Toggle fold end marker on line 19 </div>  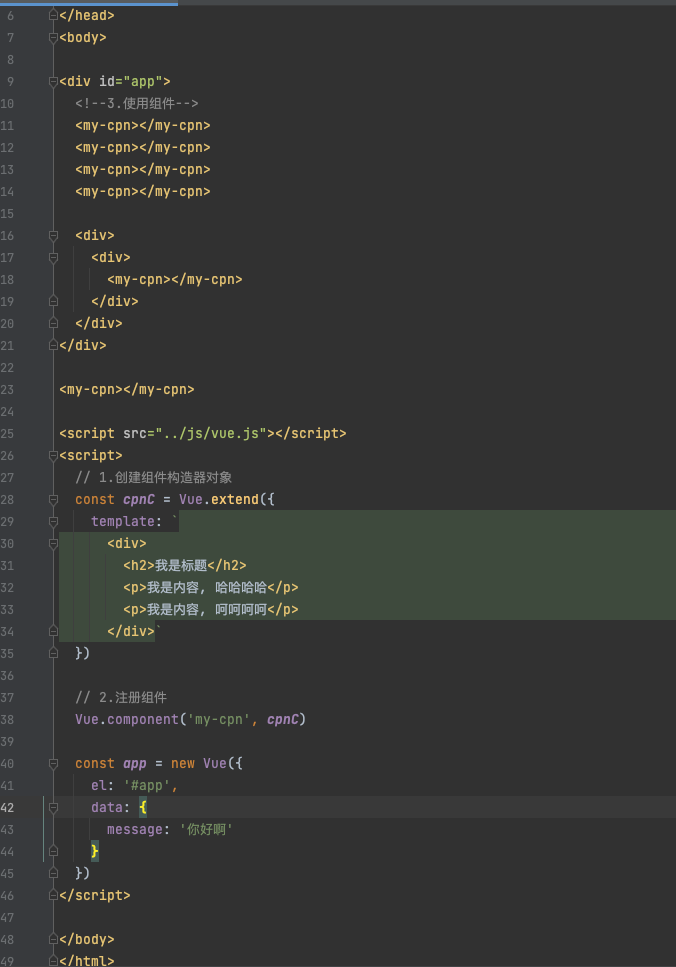54,302
